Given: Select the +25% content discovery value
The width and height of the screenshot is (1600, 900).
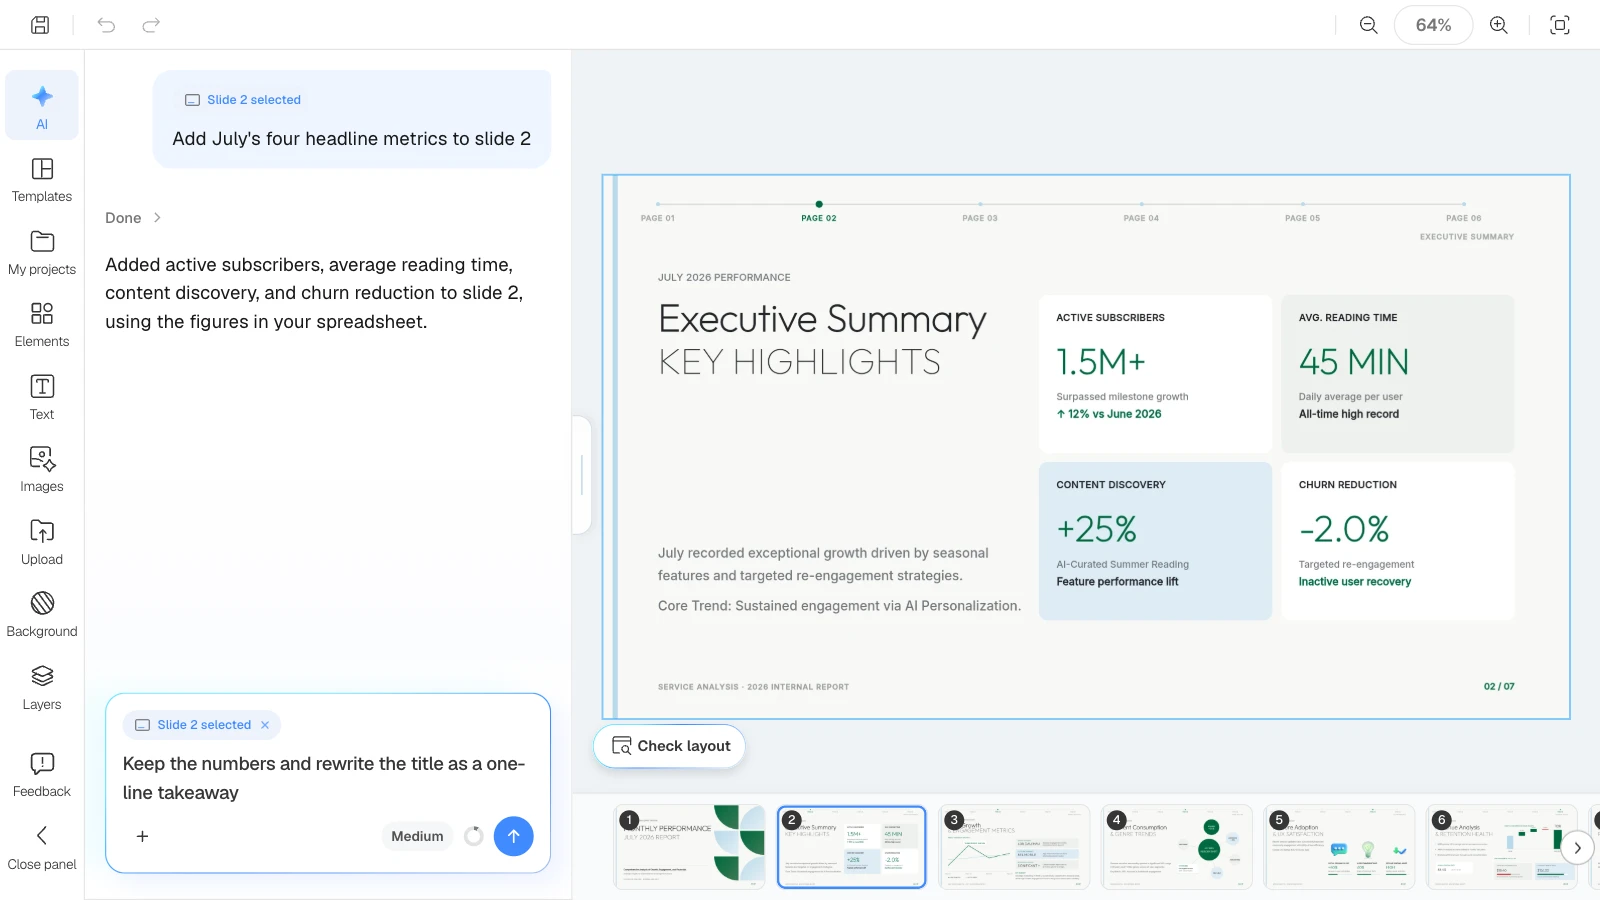Looking at the screenshot, I should pos(1096,529).
